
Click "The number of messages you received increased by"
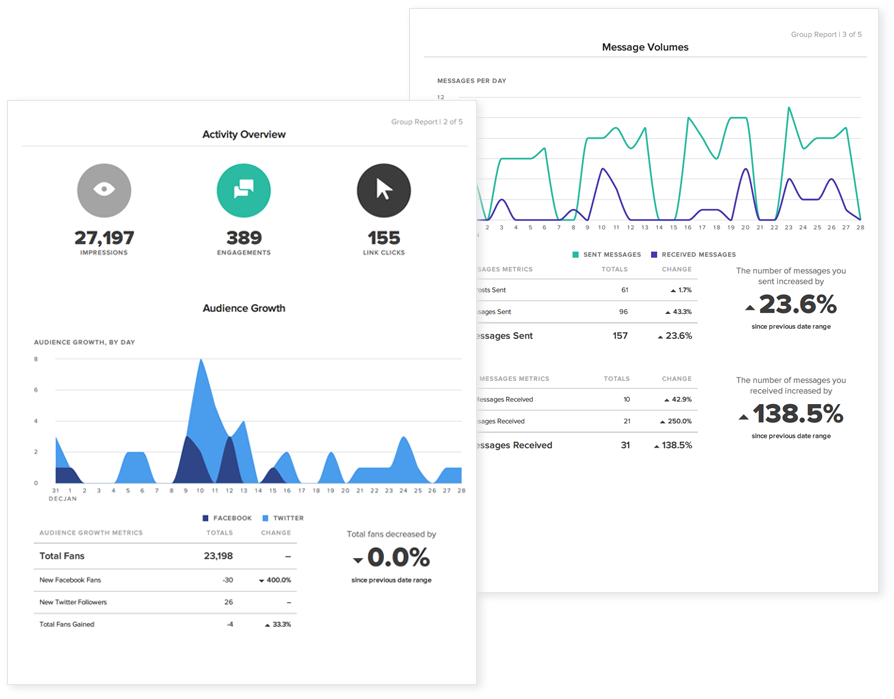tap(791, 386)
